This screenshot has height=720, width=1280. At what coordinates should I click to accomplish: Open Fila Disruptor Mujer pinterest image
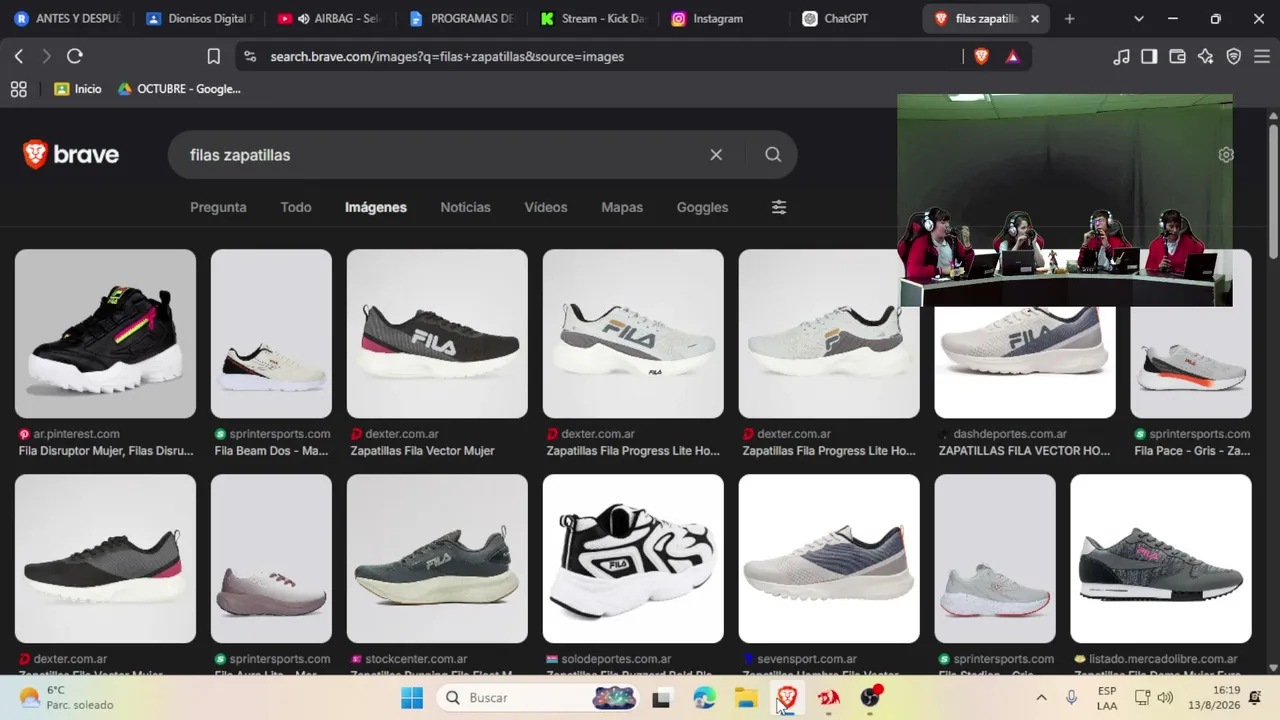click(x=105, y=333)
